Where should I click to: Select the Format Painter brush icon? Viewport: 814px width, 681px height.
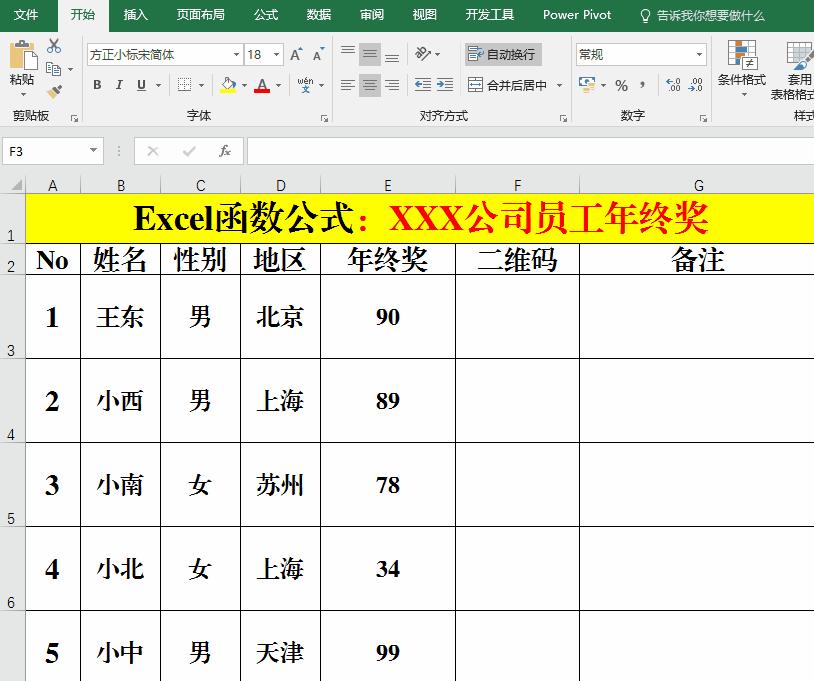point(54,91)
